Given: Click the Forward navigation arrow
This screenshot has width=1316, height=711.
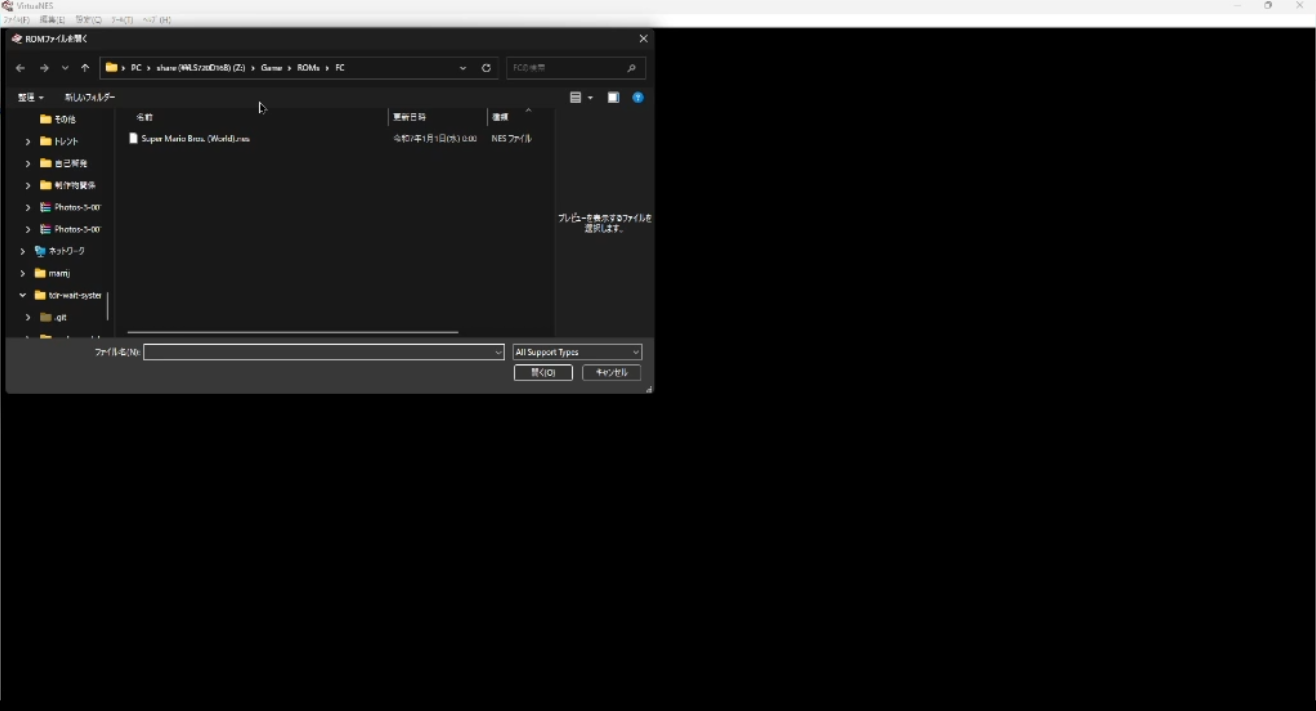Looking at the screenshot, I should (x=43, y=67).
